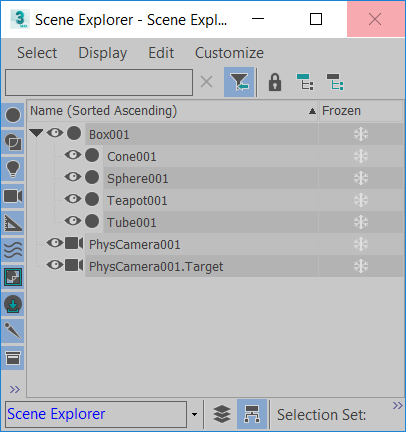Hide PhysCamera001.Target using its eye icon
The height and width of the screenshot is (432, 406).
(x=55, y=265)
